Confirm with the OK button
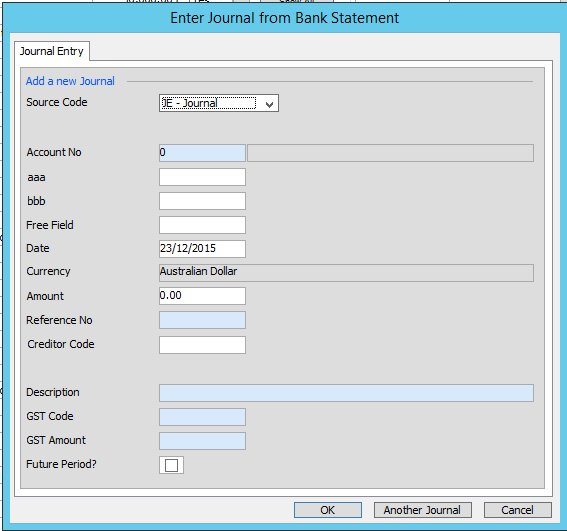This screenshot has width=567, height=531. tap(328, 510)
